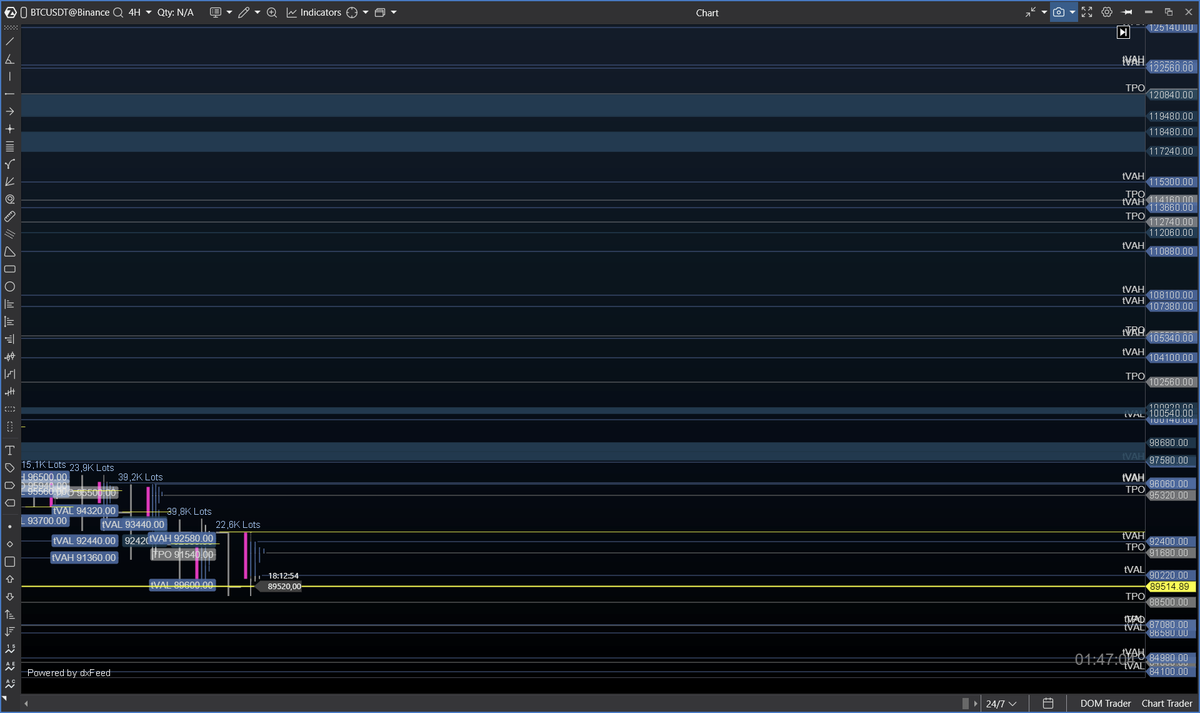Select the angle drawing tool
The height and width of the screenshot is (713, 1200).
(10, 59)
